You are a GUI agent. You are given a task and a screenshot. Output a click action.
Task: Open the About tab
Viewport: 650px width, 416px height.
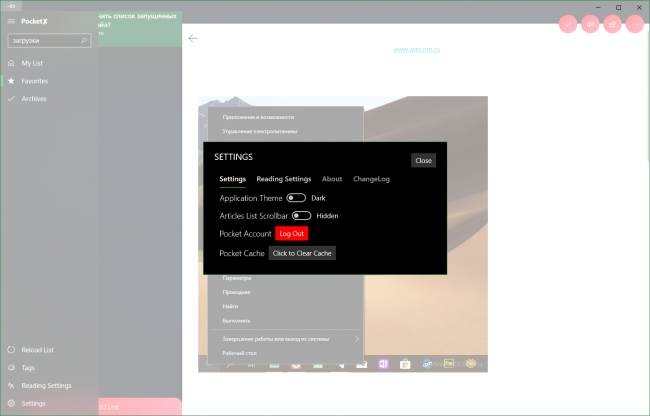coord(332,179)
